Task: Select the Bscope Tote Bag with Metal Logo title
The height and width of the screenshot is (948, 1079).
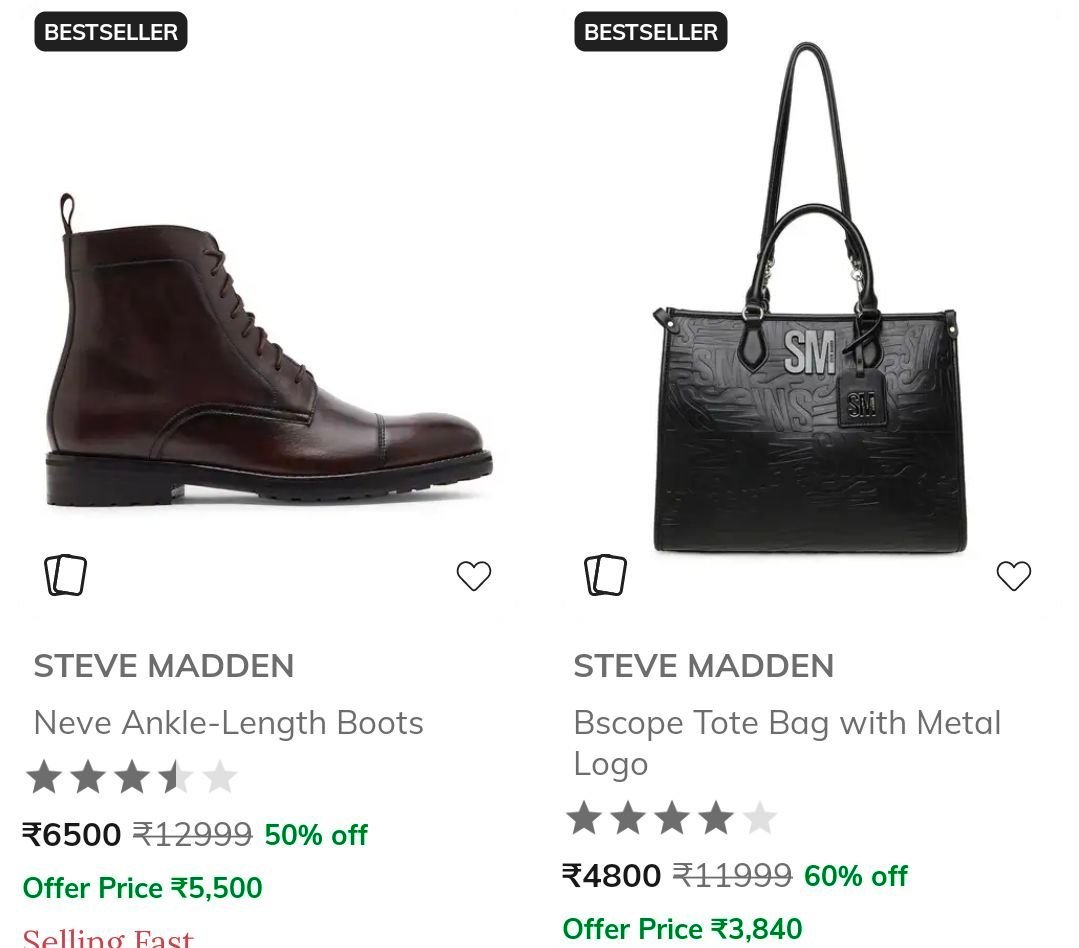Action: pyautogui.click(x=788, y=742)
